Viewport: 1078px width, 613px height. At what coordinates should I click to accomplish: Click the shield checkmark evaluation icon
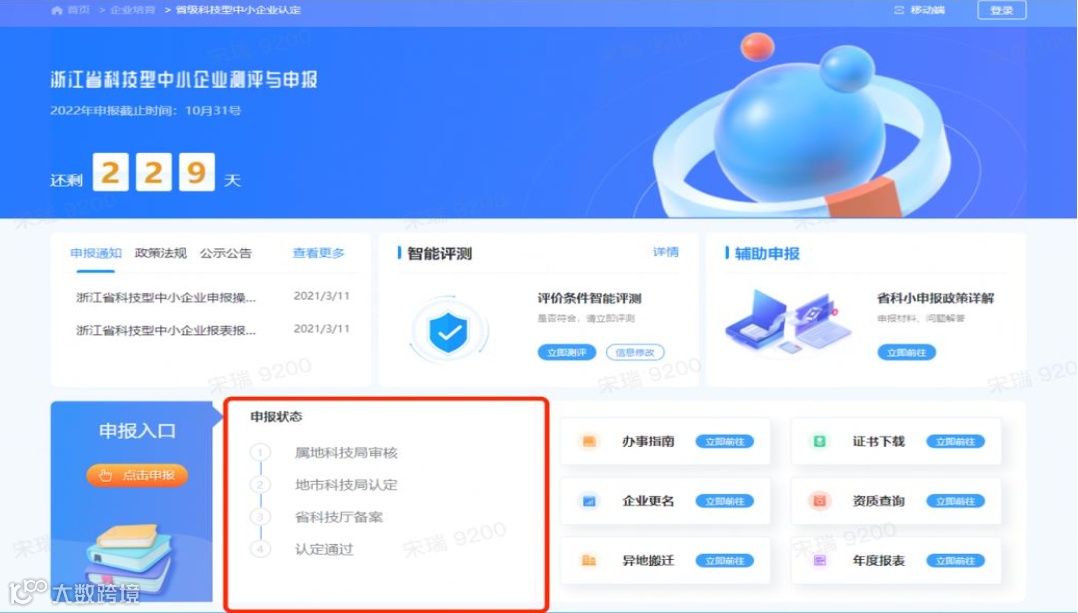coord(448,332)
